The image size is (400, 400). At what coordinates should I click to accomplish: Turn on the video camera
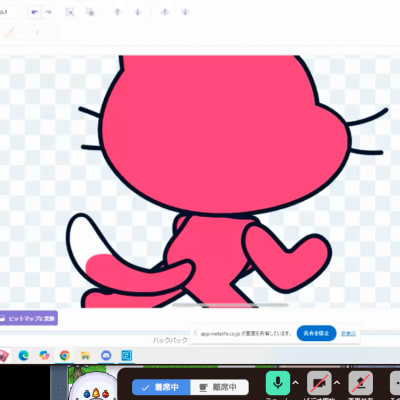coord(319,383)
